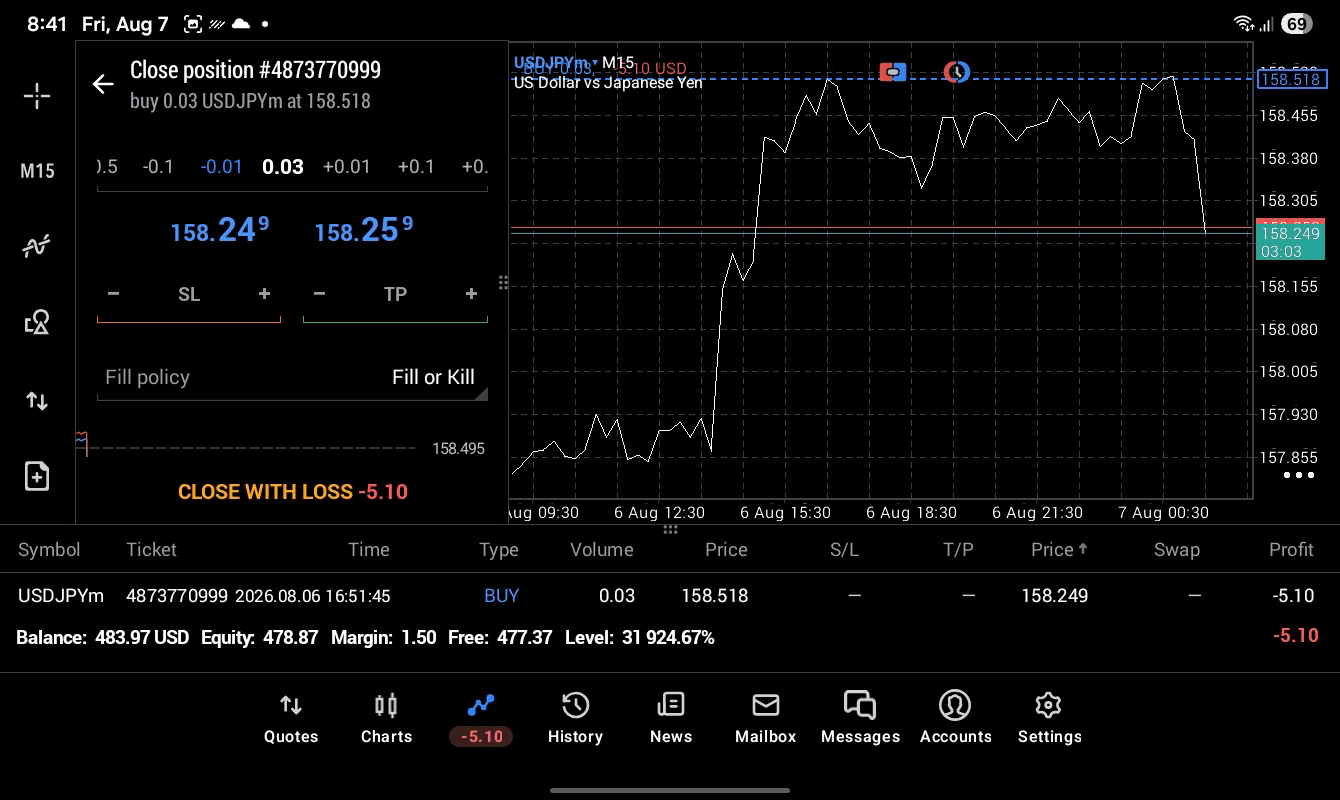Image resolution: width=1340 pixels, height=800 pixels.
Task: Tap CLOSE WITH LOSS -5.10 button
Action: (x=293, y=492)
